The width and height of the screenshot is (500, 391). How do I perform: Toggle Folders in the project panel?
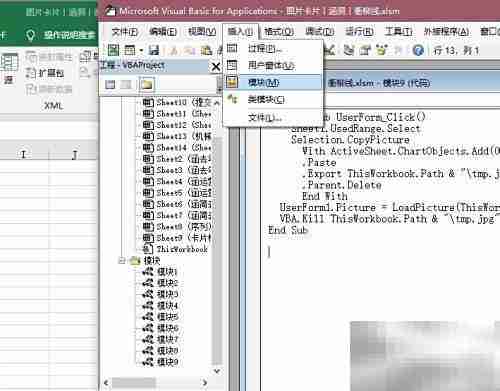tap(146, 84)
